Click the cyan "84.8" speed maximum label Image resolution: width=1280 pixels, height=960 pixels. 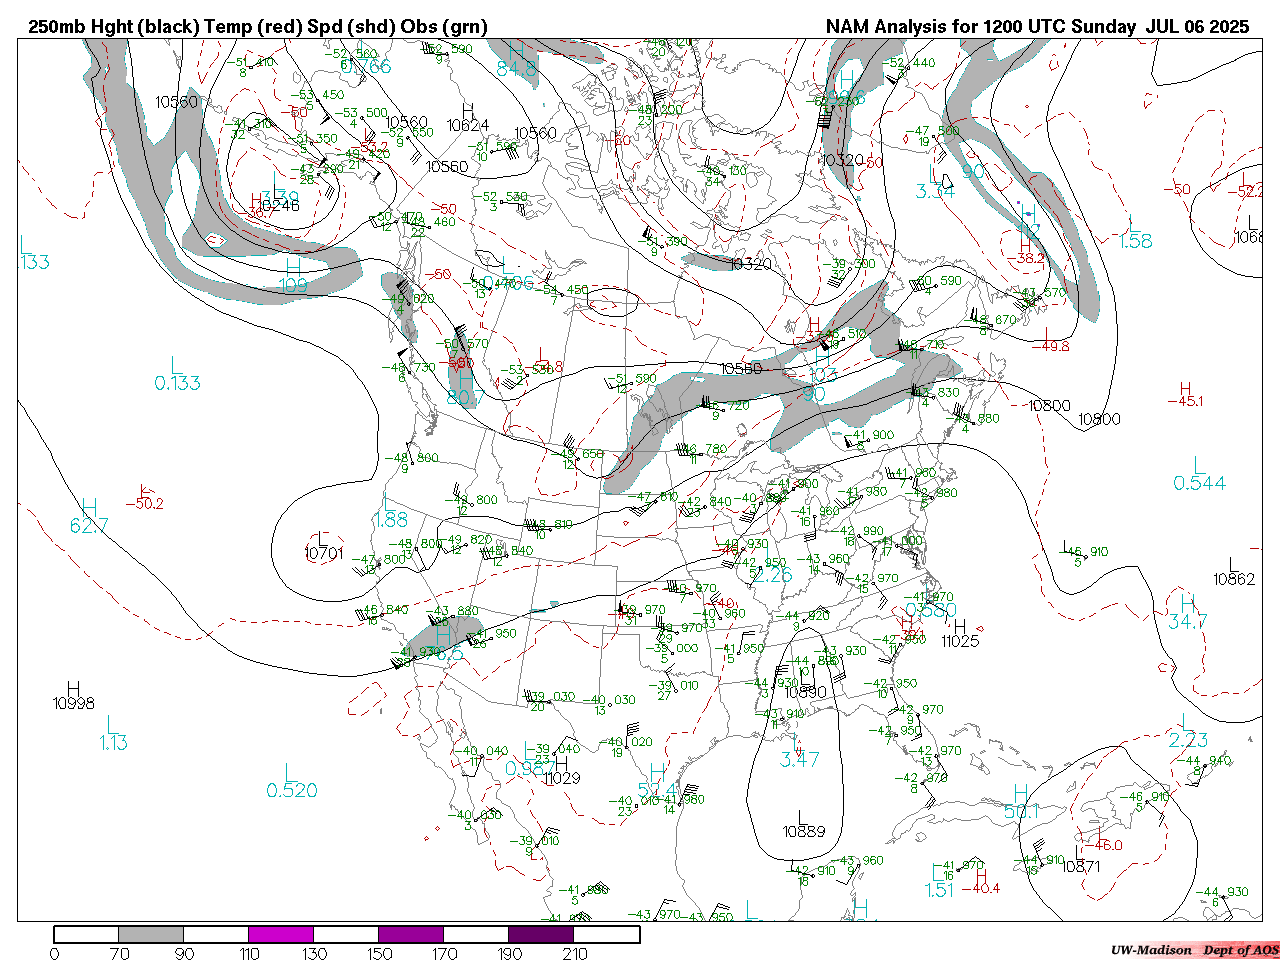(516, 69)
